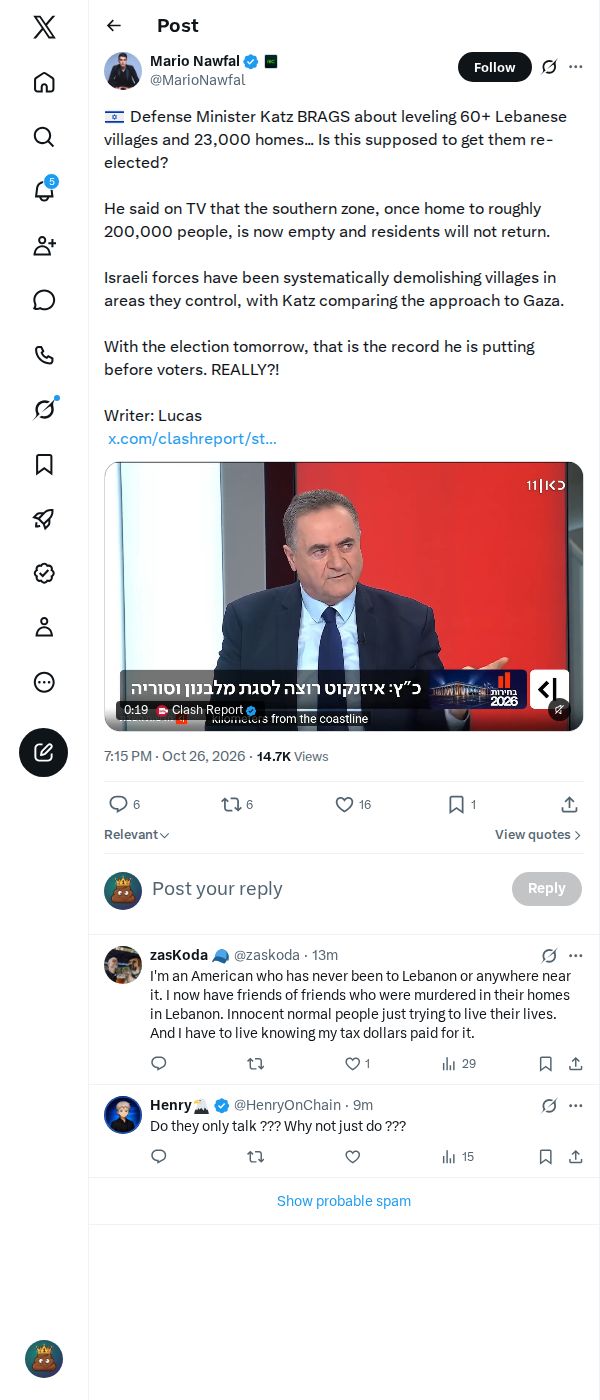Open Profile in the sidebar

coord(44,627)
